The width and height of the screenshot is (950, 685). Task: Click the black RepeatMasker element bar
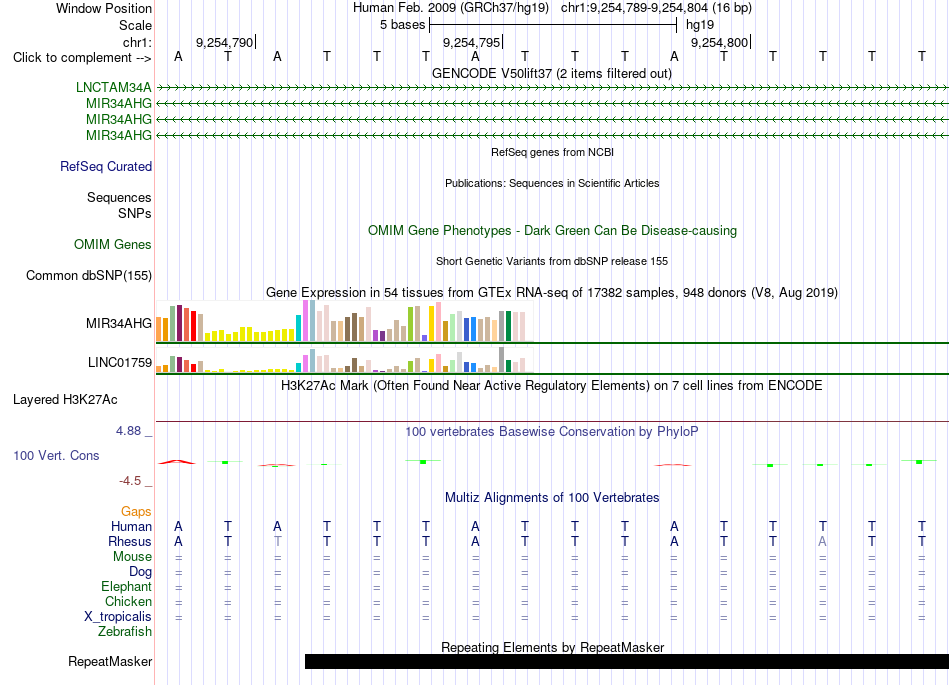pos(627,661)
